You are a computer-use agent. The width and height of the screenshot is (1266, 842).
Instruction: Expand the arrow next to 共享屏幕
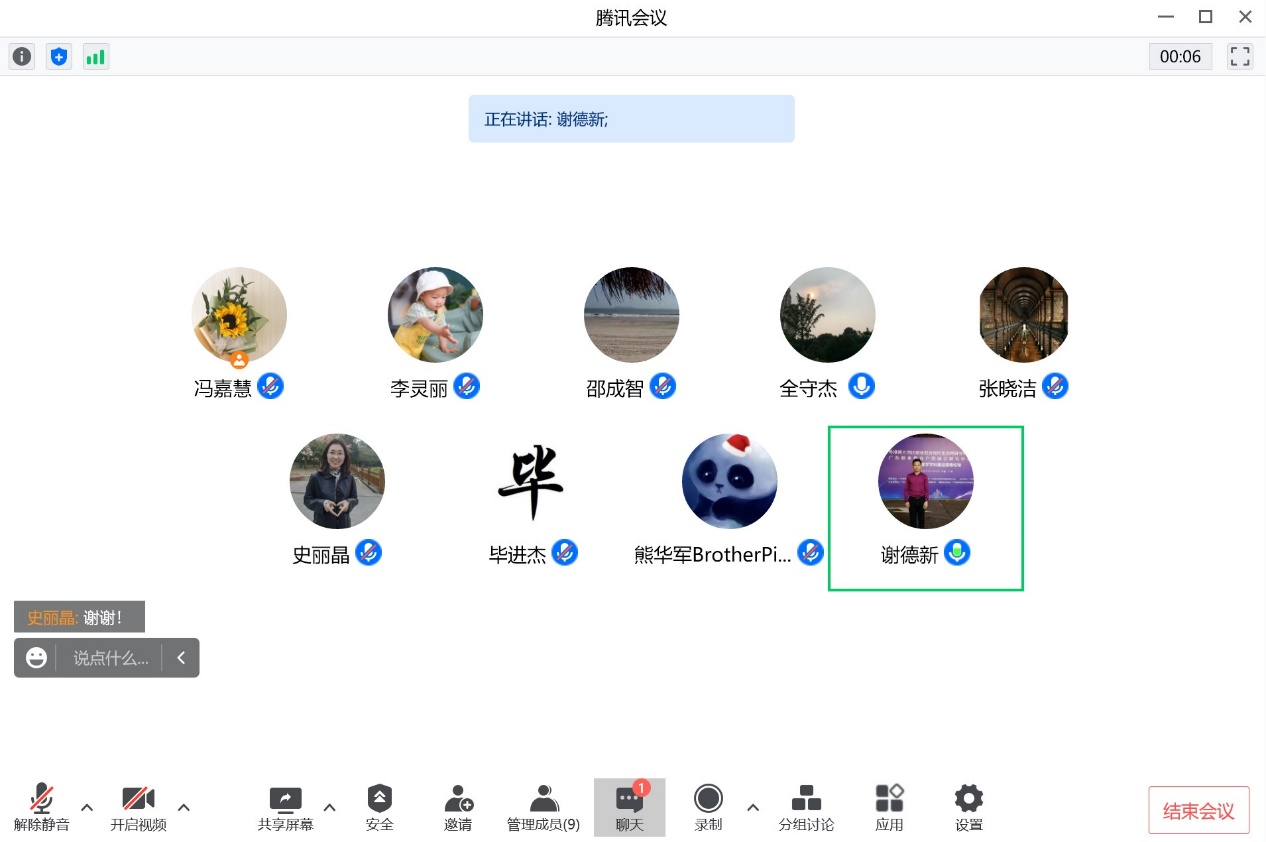click(x=330, y=808)
